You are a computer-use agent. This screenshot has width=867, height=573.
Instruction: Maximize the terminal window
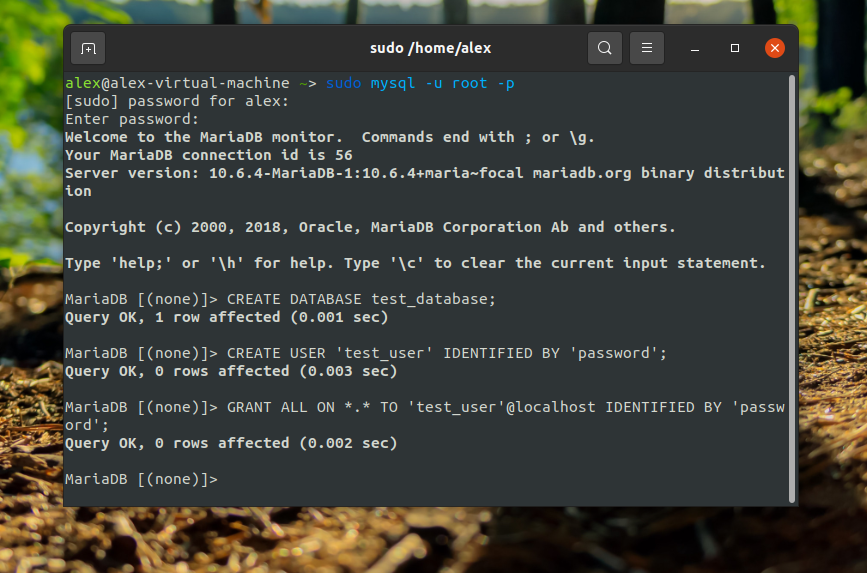click(x=735, y=48)
